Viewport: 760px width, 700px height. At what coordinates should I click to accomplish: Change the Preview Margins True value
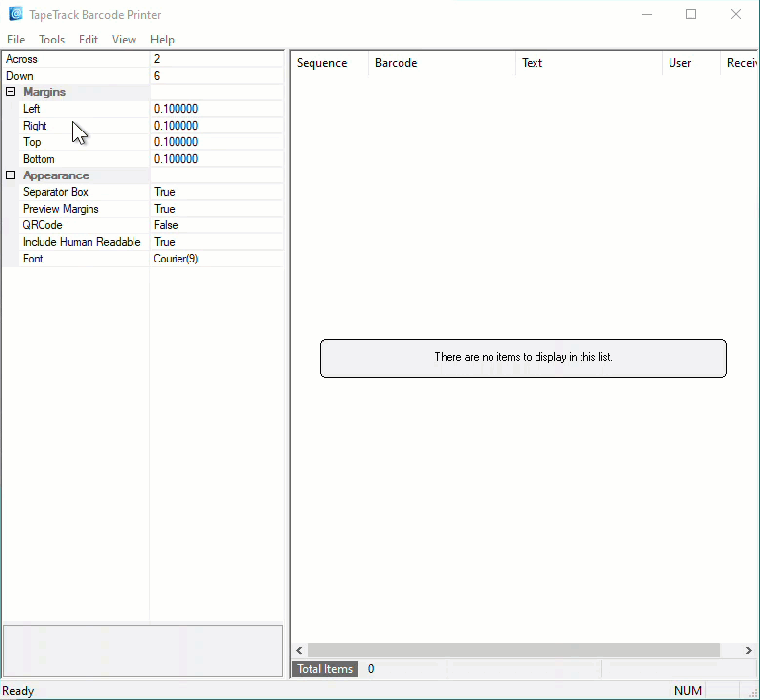(217, 209)
